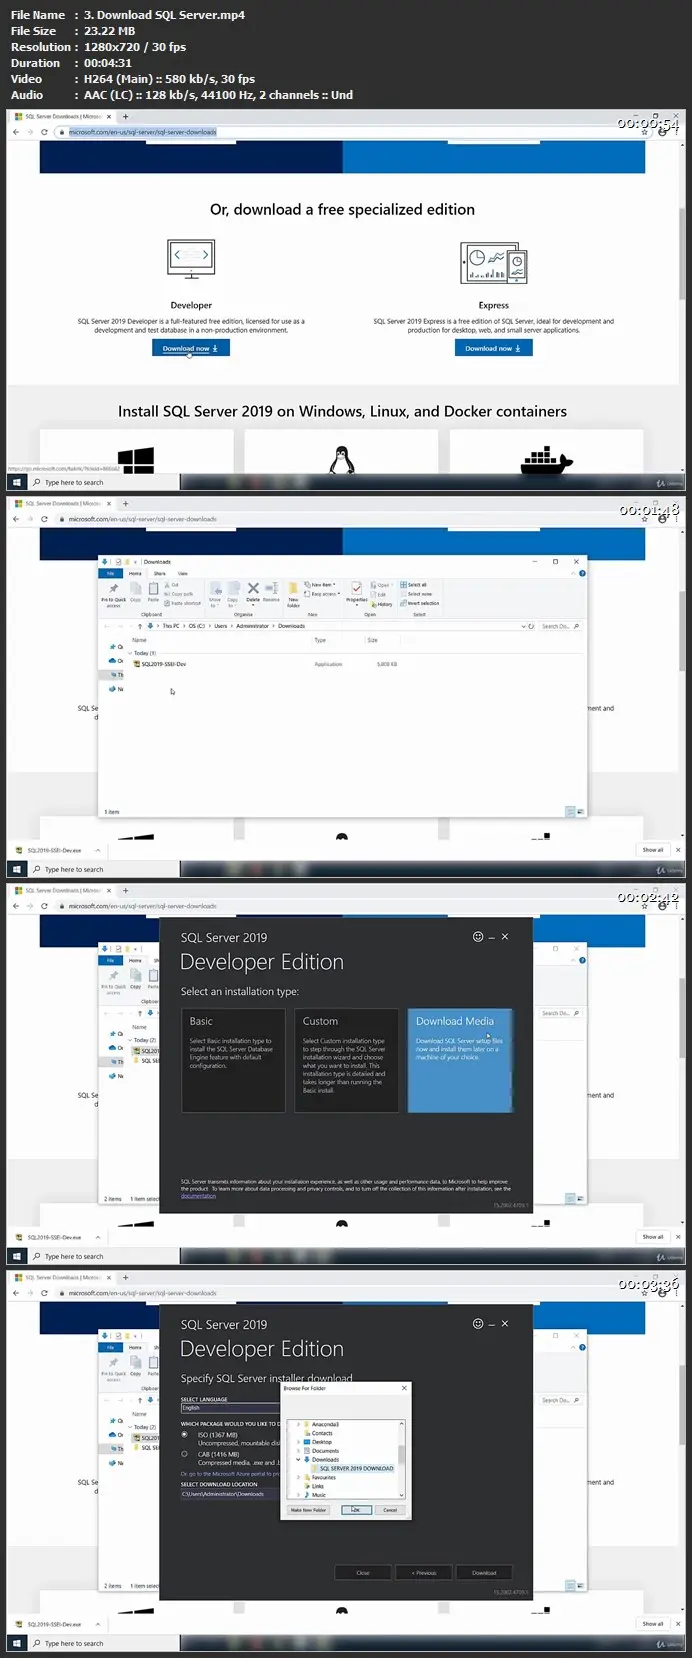Click the Docker whale install card
The height and width of the screenshot is (1658, 692).
pos(546,452)
